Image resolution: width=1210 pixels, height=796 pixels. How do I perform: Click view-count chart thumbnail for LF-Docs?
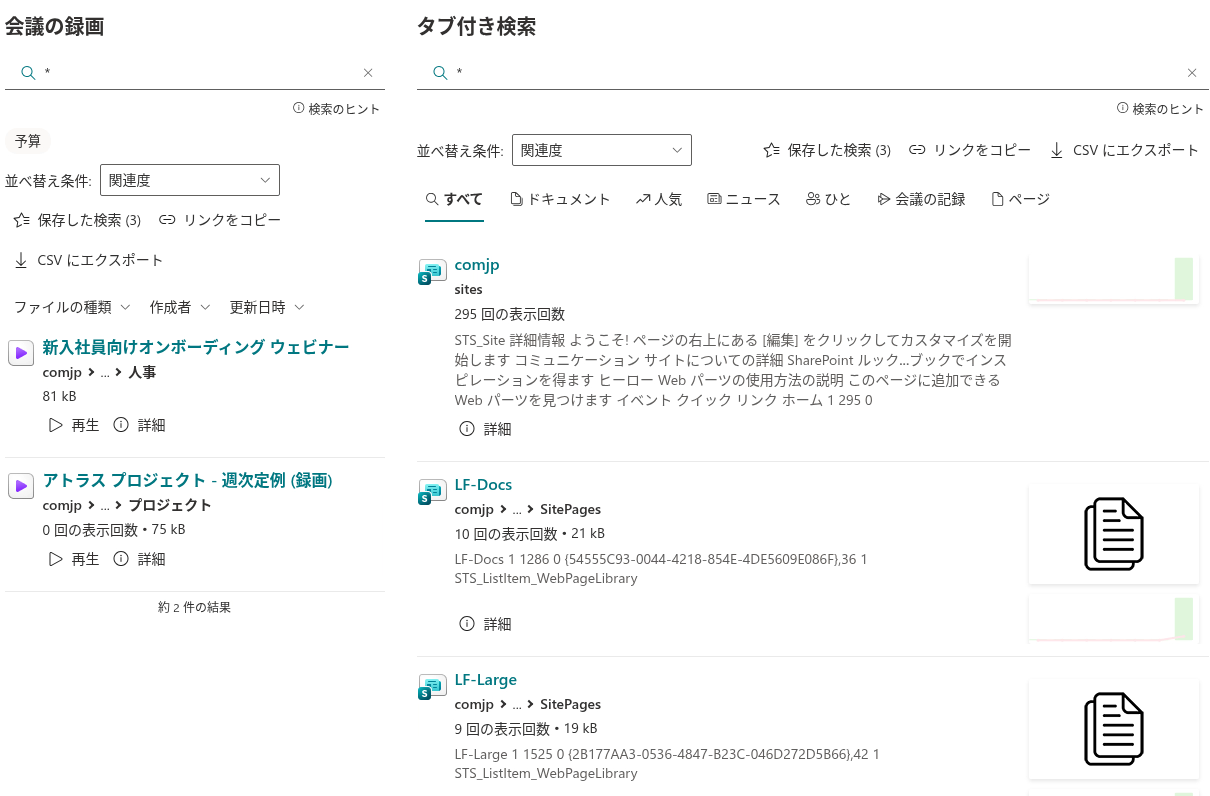(x=1113, y=618)
